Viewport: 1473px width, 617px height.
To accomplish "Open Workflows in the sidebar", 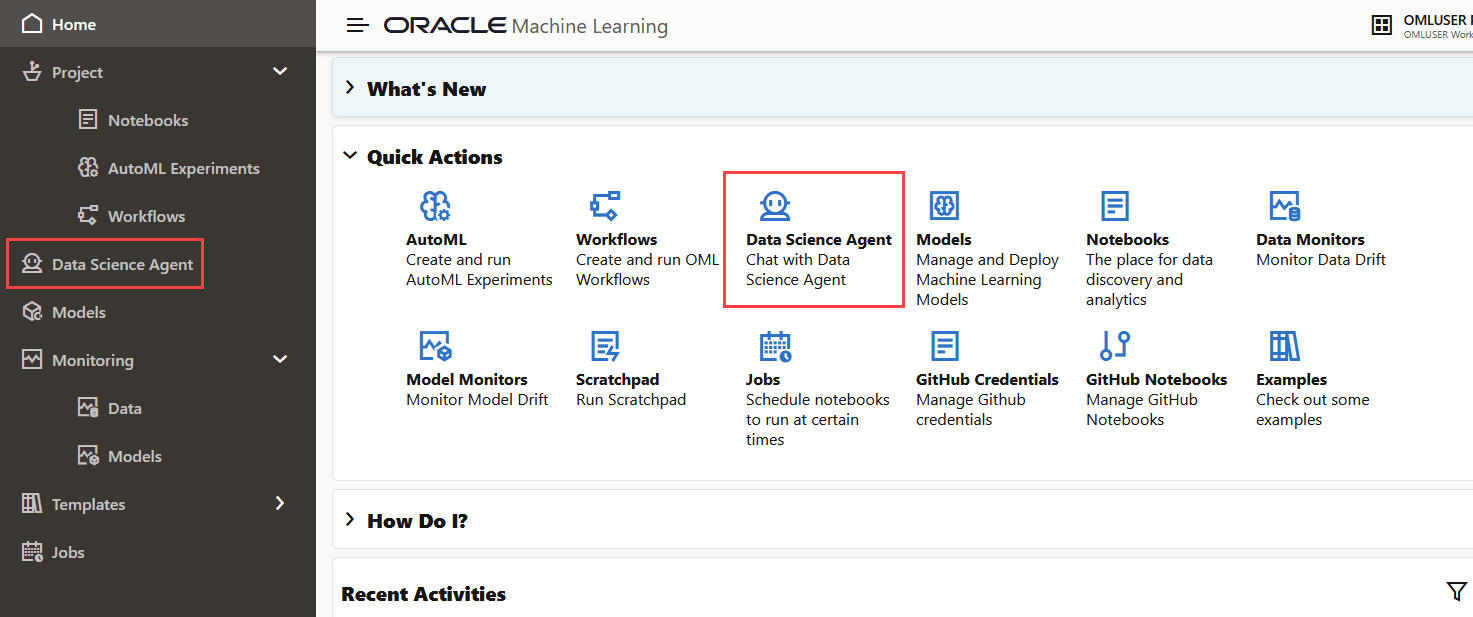I will pos(147,216).
